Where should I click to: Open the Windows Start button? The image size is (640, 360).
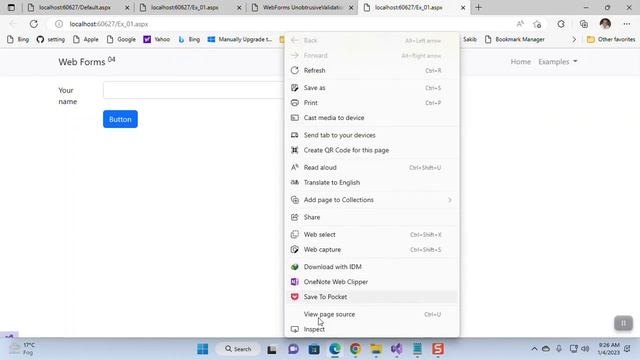pos(202,349)
